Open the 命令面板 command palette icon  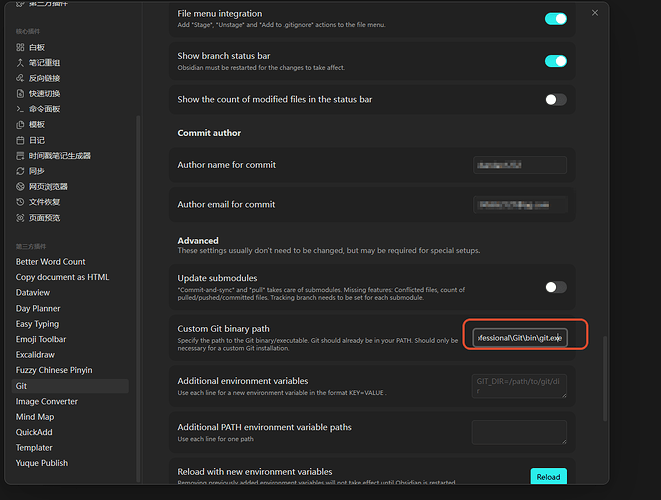[20, 109]
